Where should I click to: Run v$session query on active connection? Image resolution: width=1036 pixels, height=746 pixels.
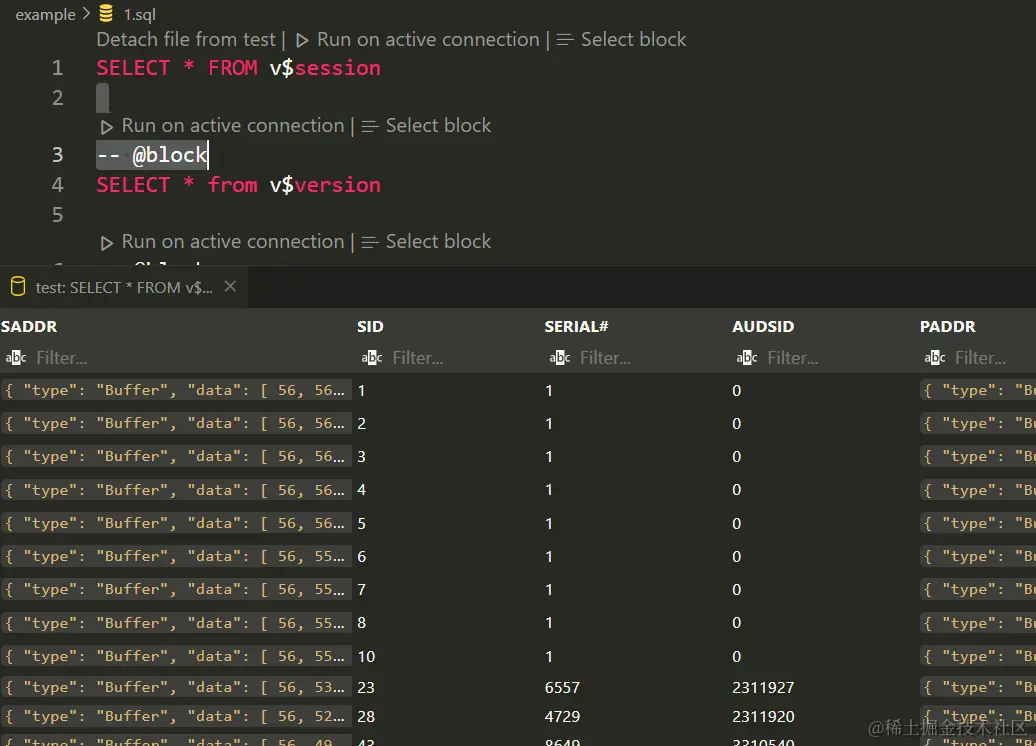click(428, 40)
